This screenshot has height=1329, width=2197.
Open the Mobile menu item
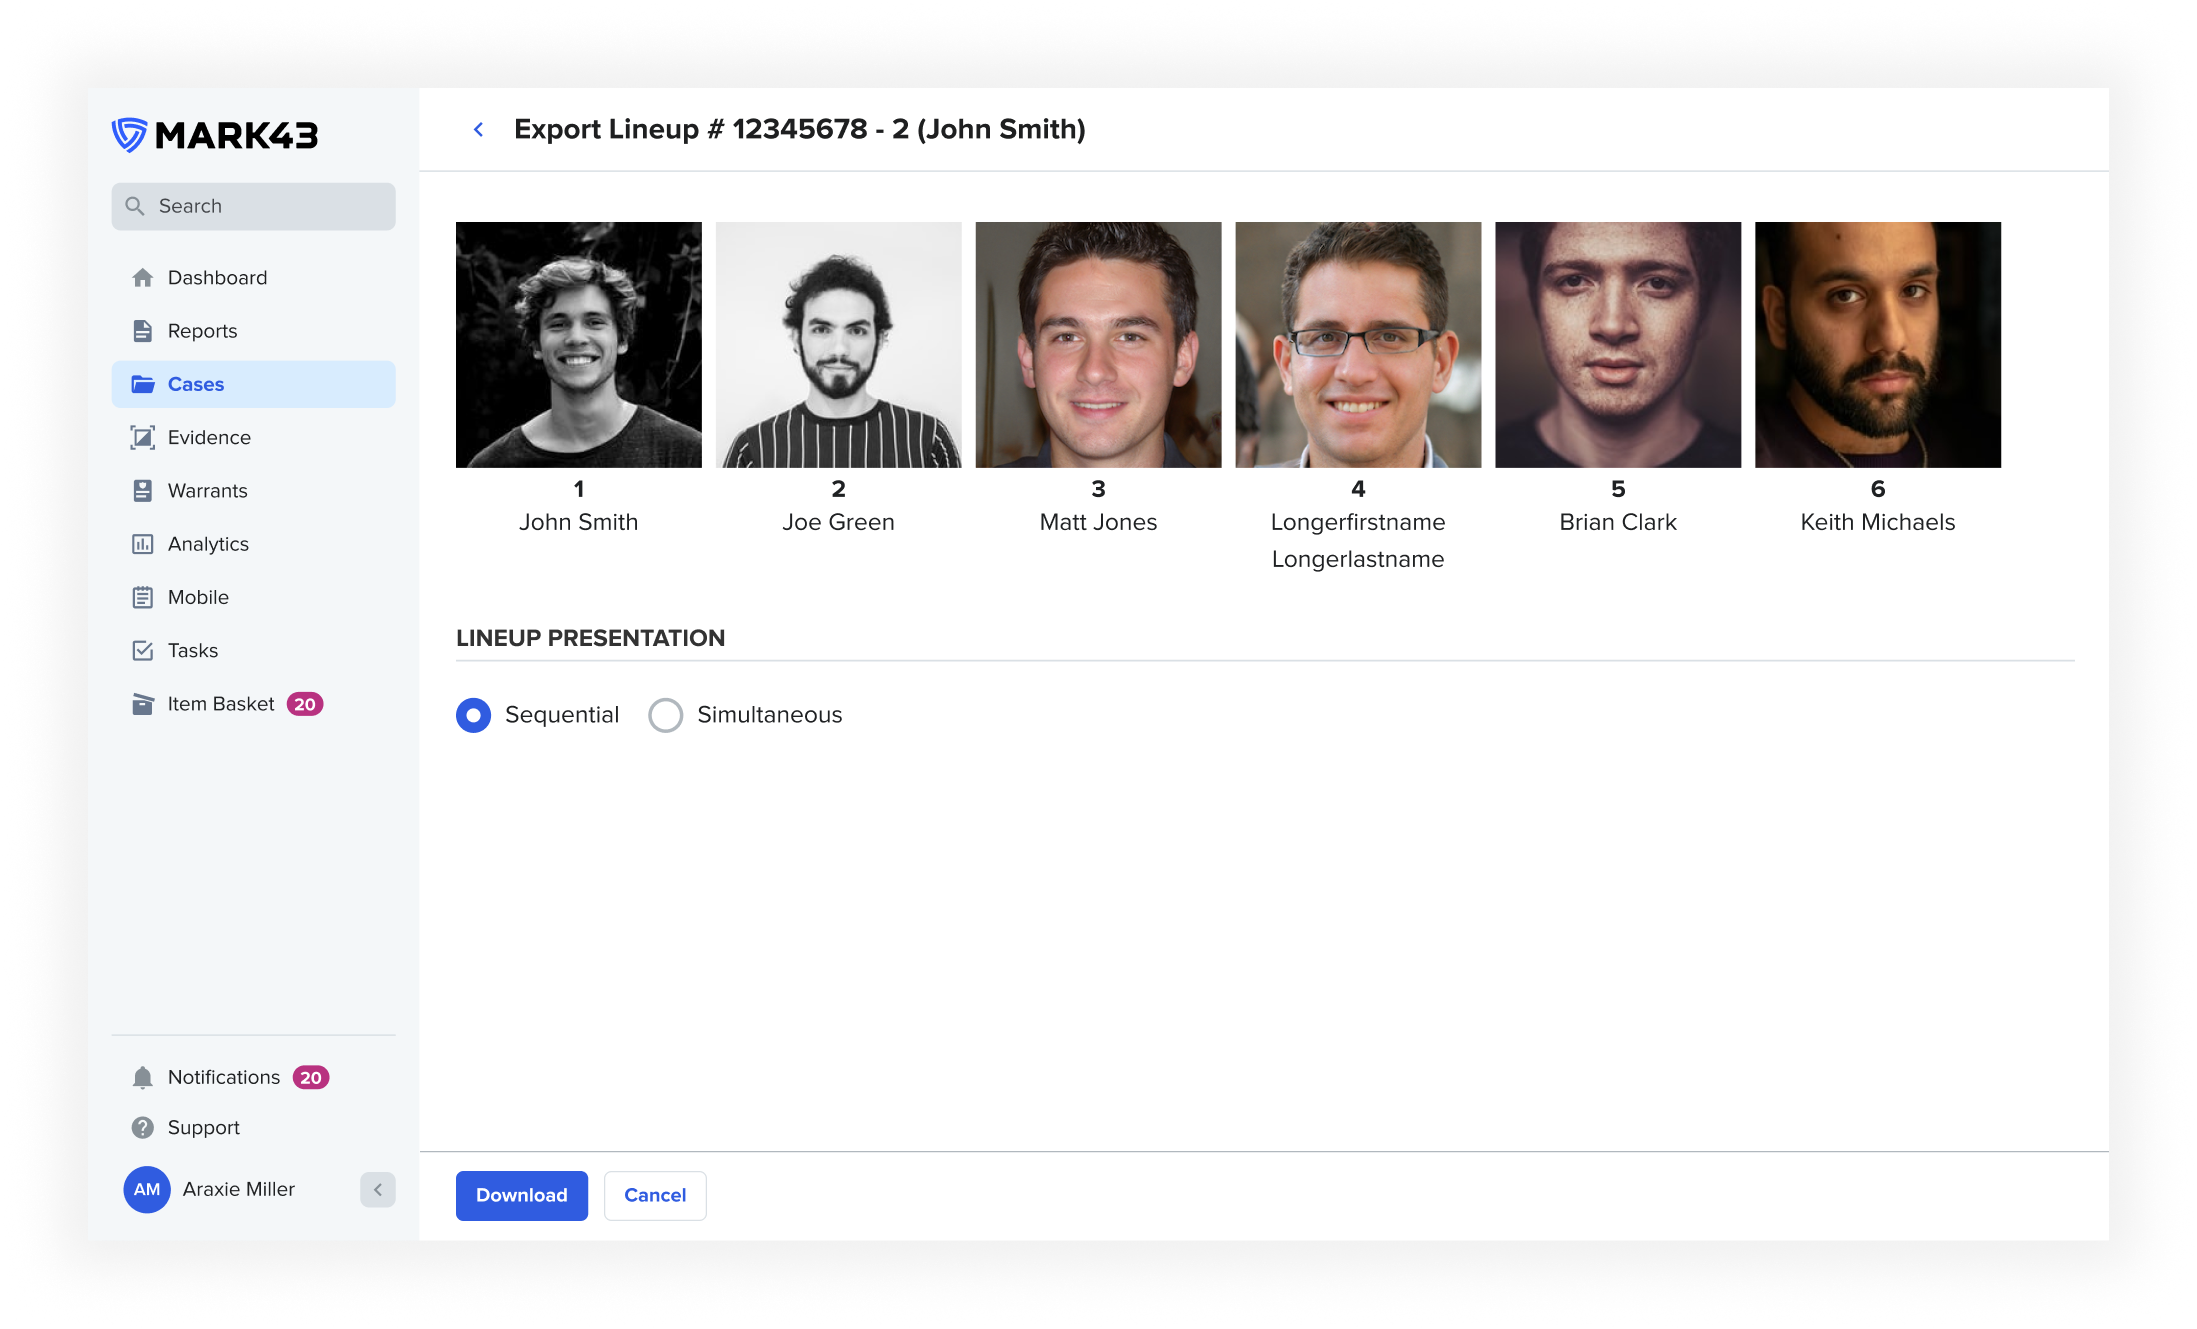point(198,598)
